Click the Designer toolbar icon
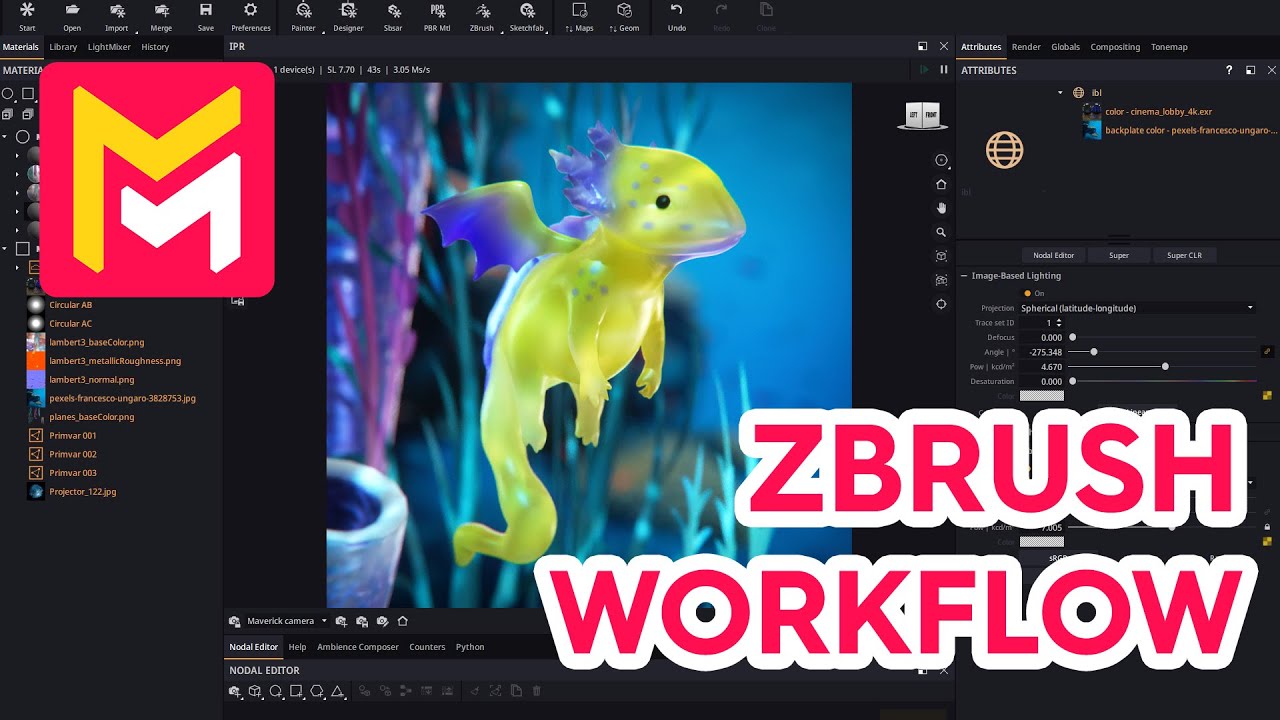 click(348, 10)
